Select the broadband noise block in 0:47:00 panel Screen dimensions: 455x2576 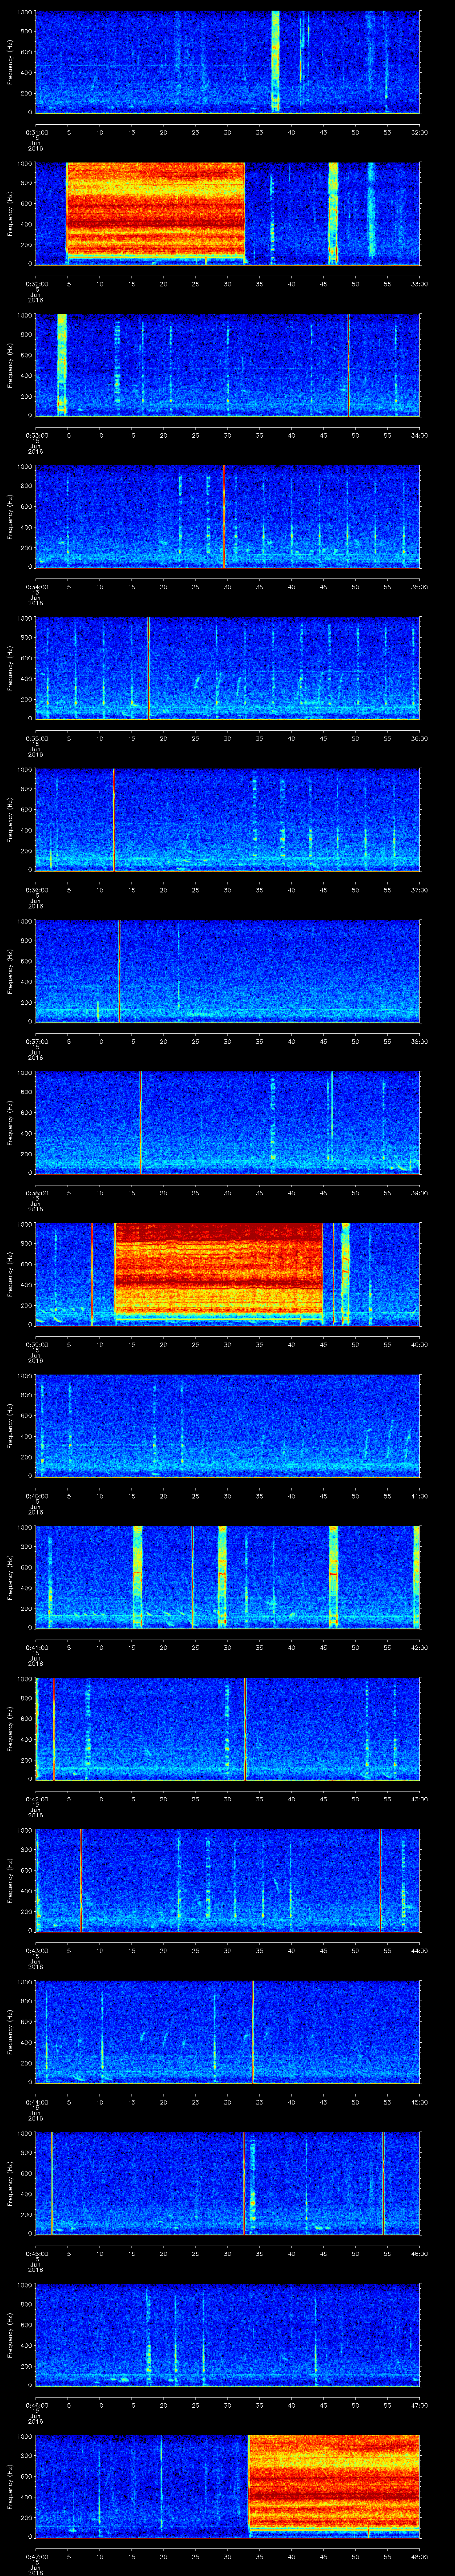click(334, 2485)
